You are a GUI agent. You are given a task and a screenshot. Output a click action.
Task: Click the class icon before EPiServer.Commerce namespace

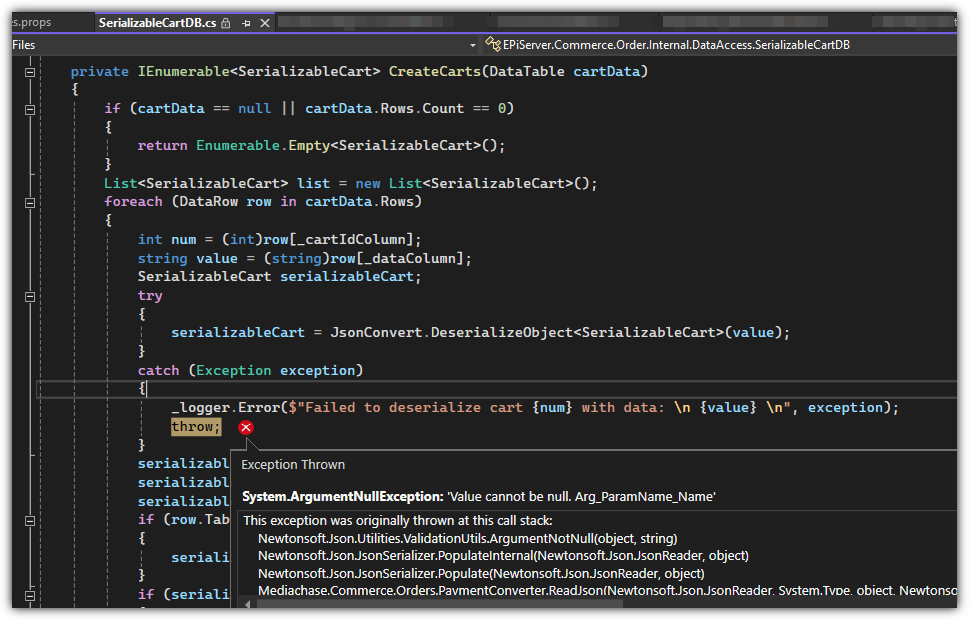tap(492, 44)
